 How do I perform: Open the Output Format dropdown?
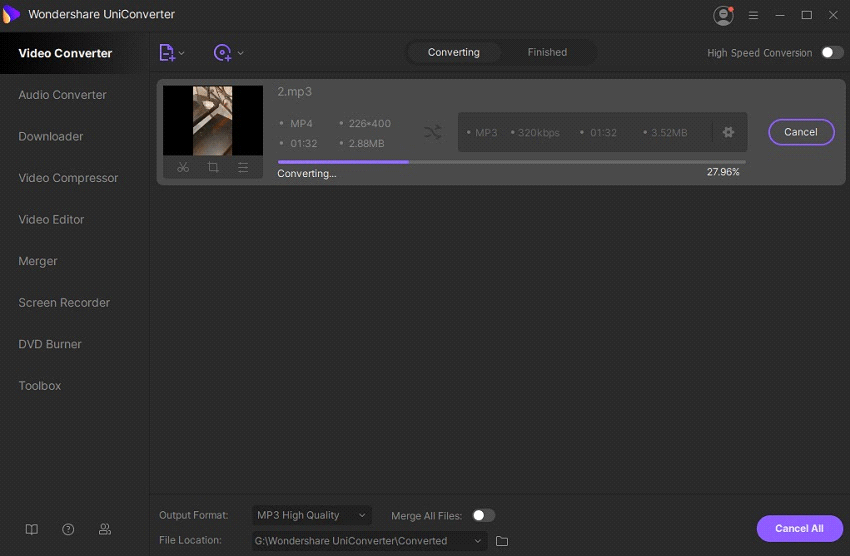[312, 515]
